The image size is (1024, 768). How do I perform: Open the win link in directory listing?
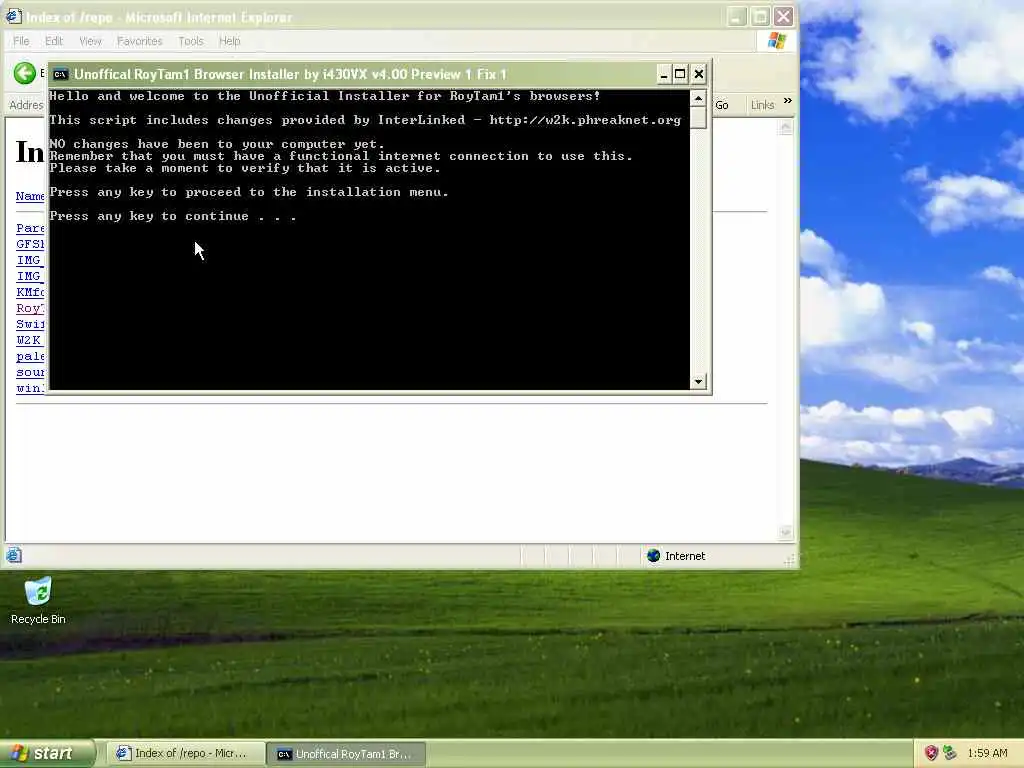pyautogui.click(x=30, y=389)
